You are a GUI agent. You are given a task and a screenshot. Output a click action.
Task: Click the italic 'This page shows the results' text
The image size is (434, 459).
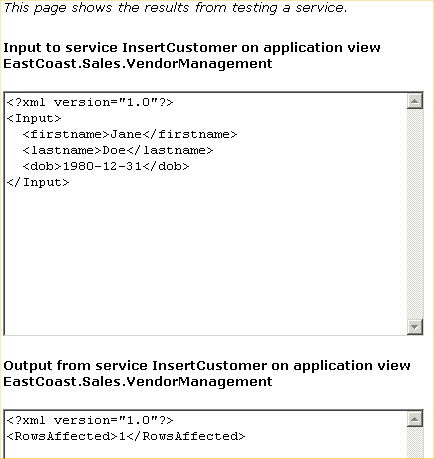(175, 8)
